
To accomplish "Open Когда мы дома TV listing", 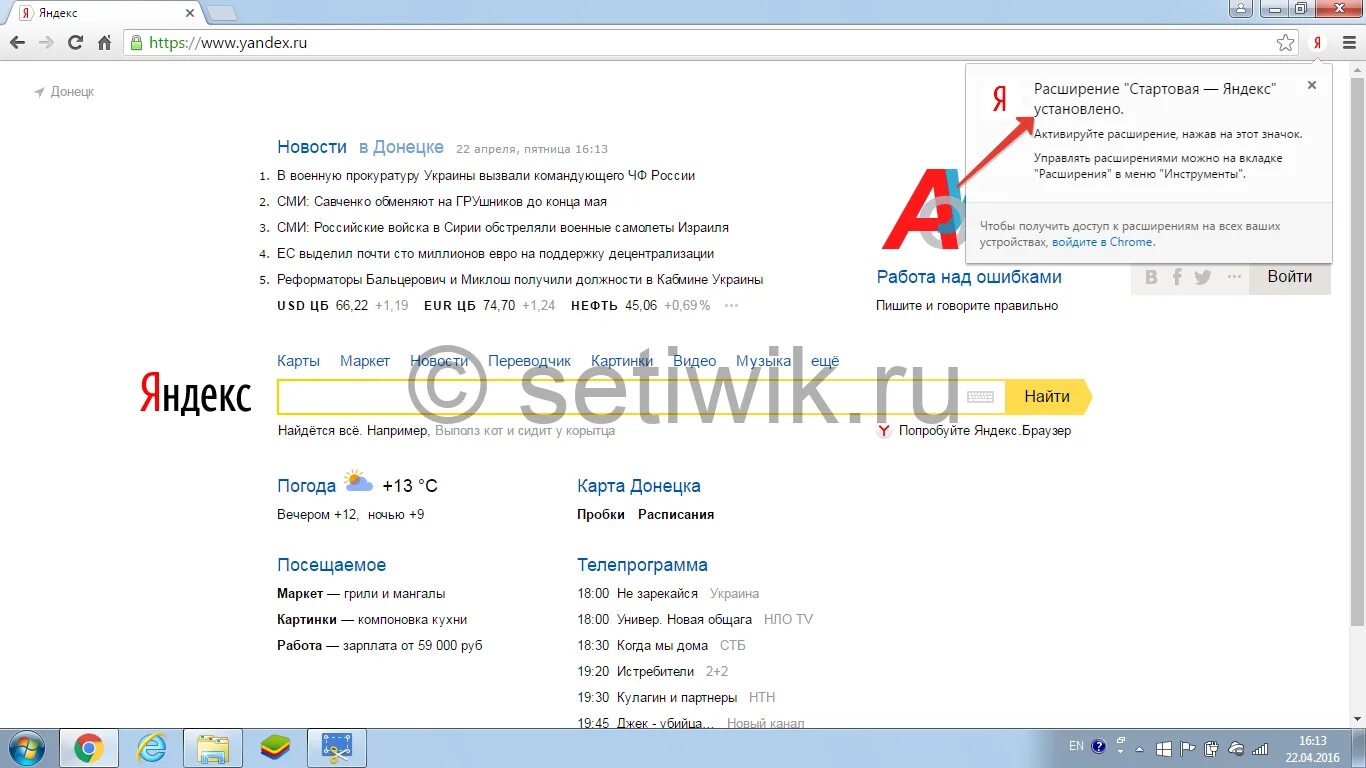I will pos(662,645).
